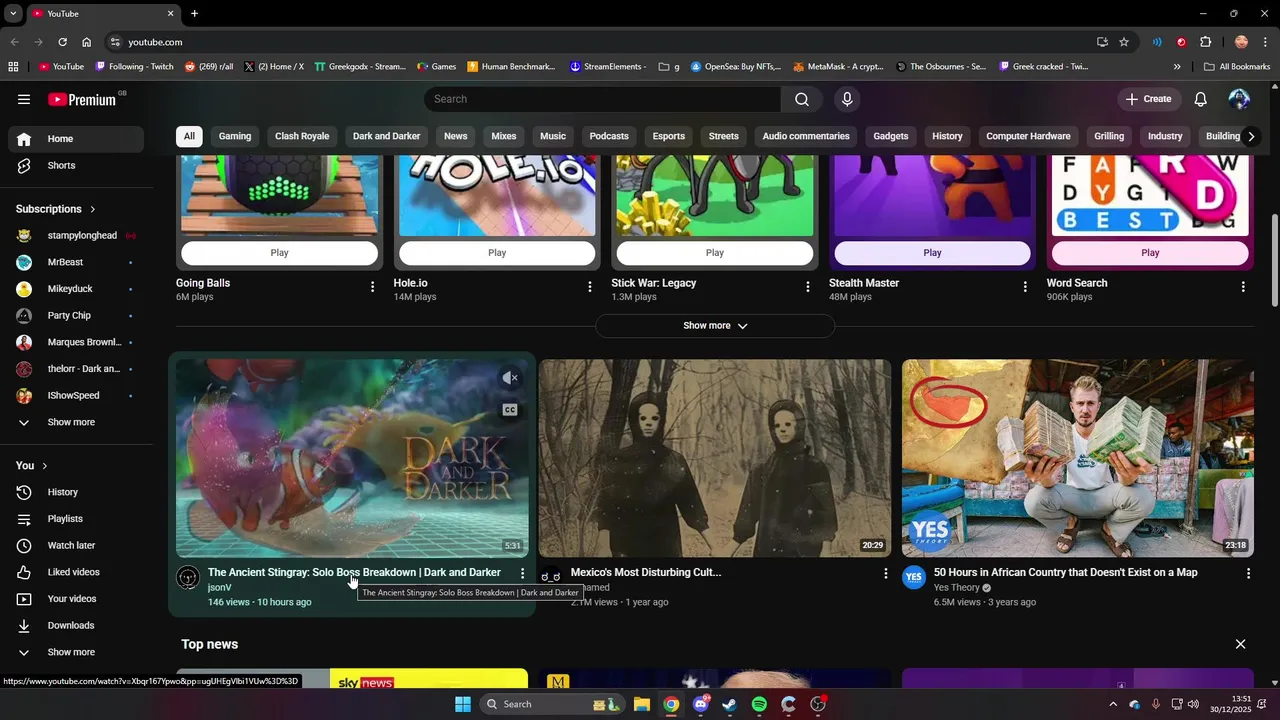Show more subscriptions in sidebar
Screen dimensions: 1280x720
[x=76, y=422]
